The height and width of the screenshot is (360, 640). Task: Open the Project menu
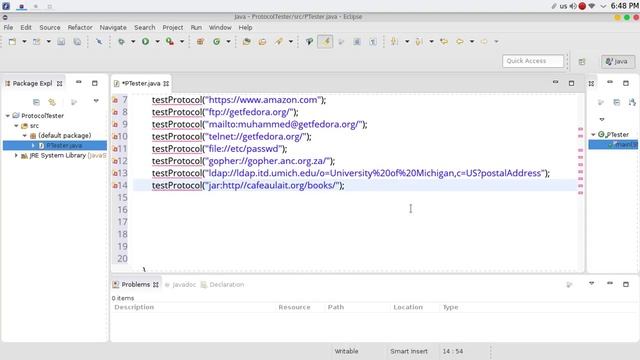coord(173,27)
